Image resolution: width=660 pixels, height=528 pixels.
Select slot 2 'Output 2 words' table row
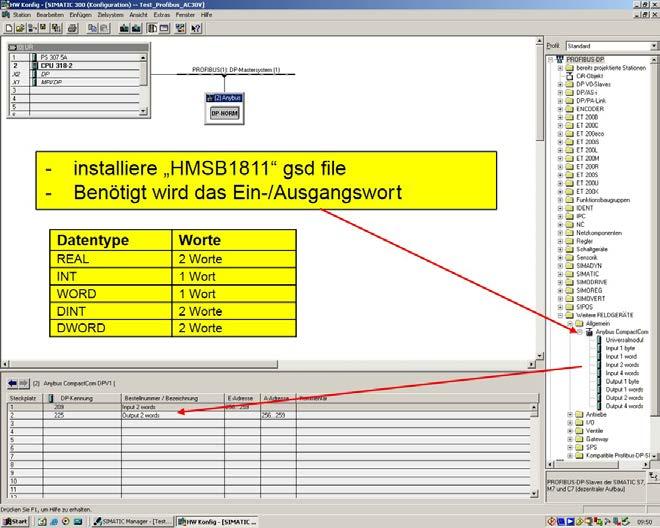tap(269, 416)
